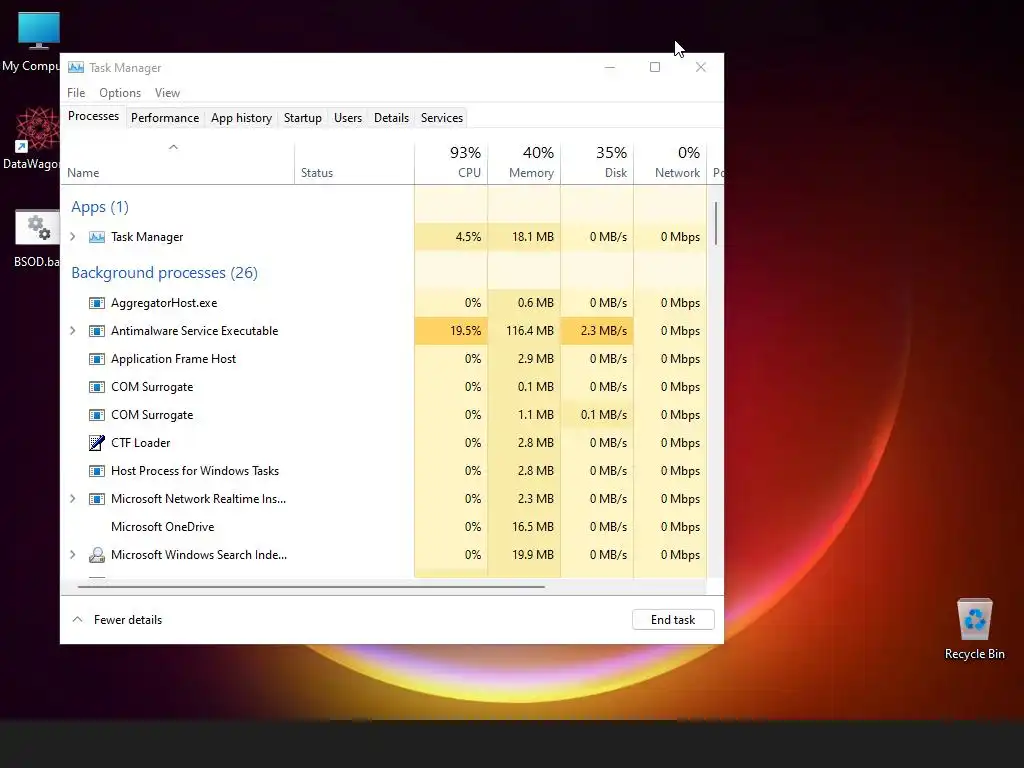The width and height of the screenshot is (1024, 768).
Task: Switch to the Startup tab
Action: 302,118
